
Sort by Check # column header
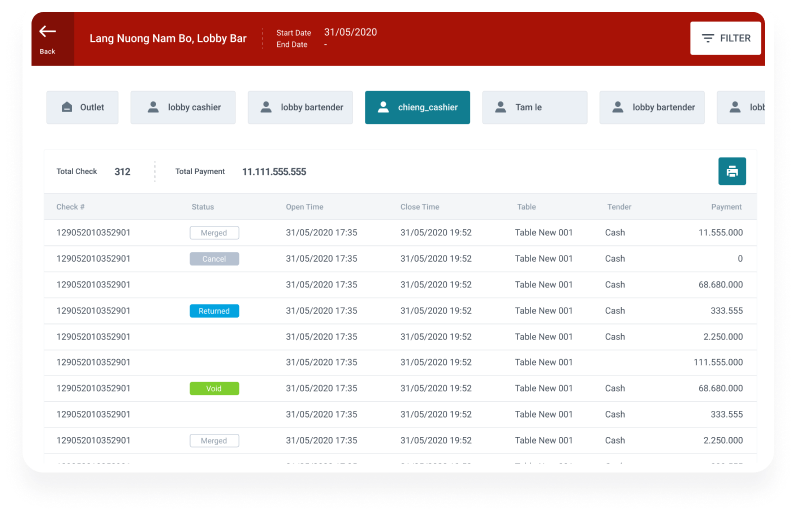click(x=70, y=207)
